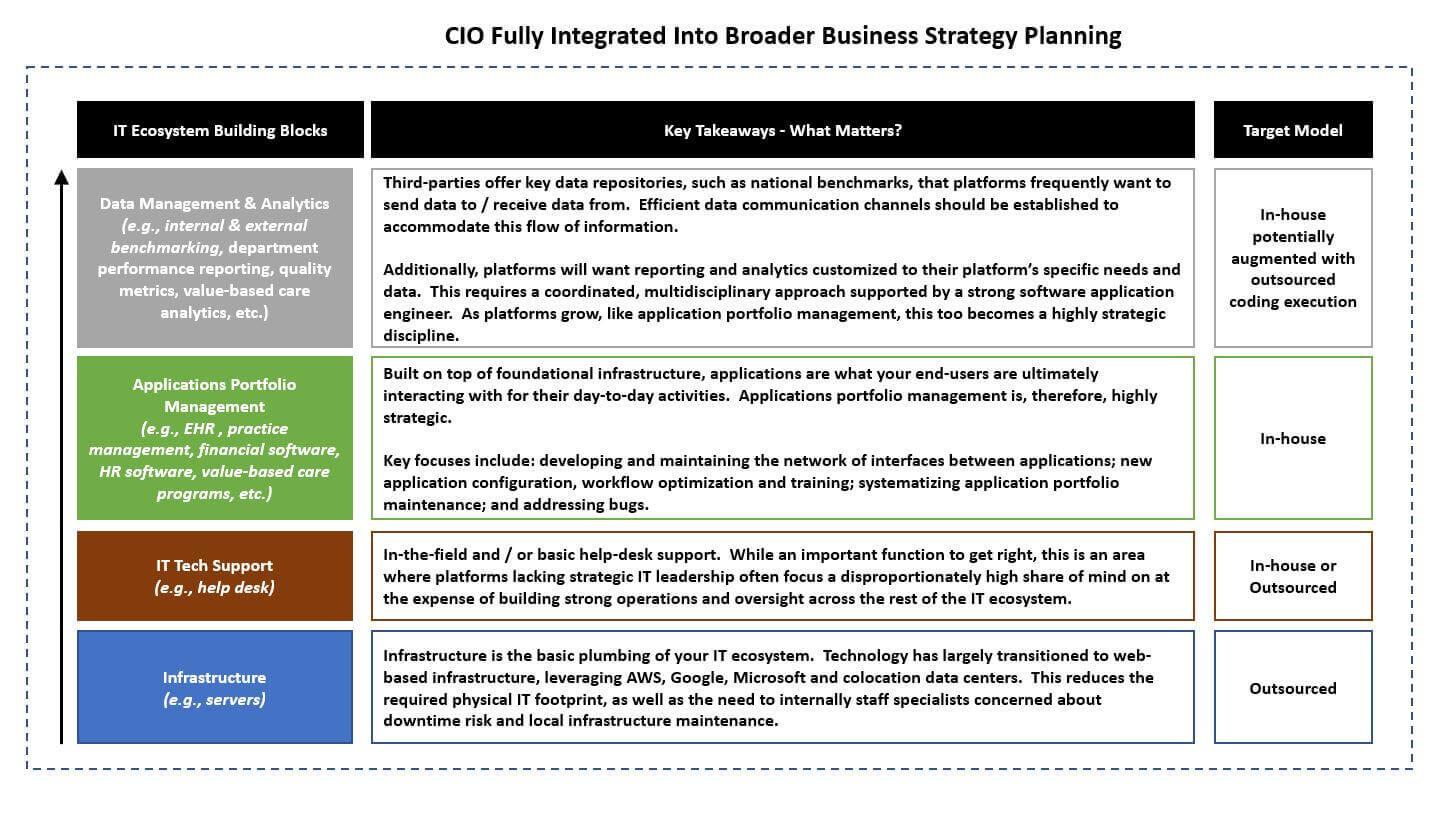The width and height of the screenshot is (1447, 817).
Task: Click the servers example text
Action: coord(215,700)
